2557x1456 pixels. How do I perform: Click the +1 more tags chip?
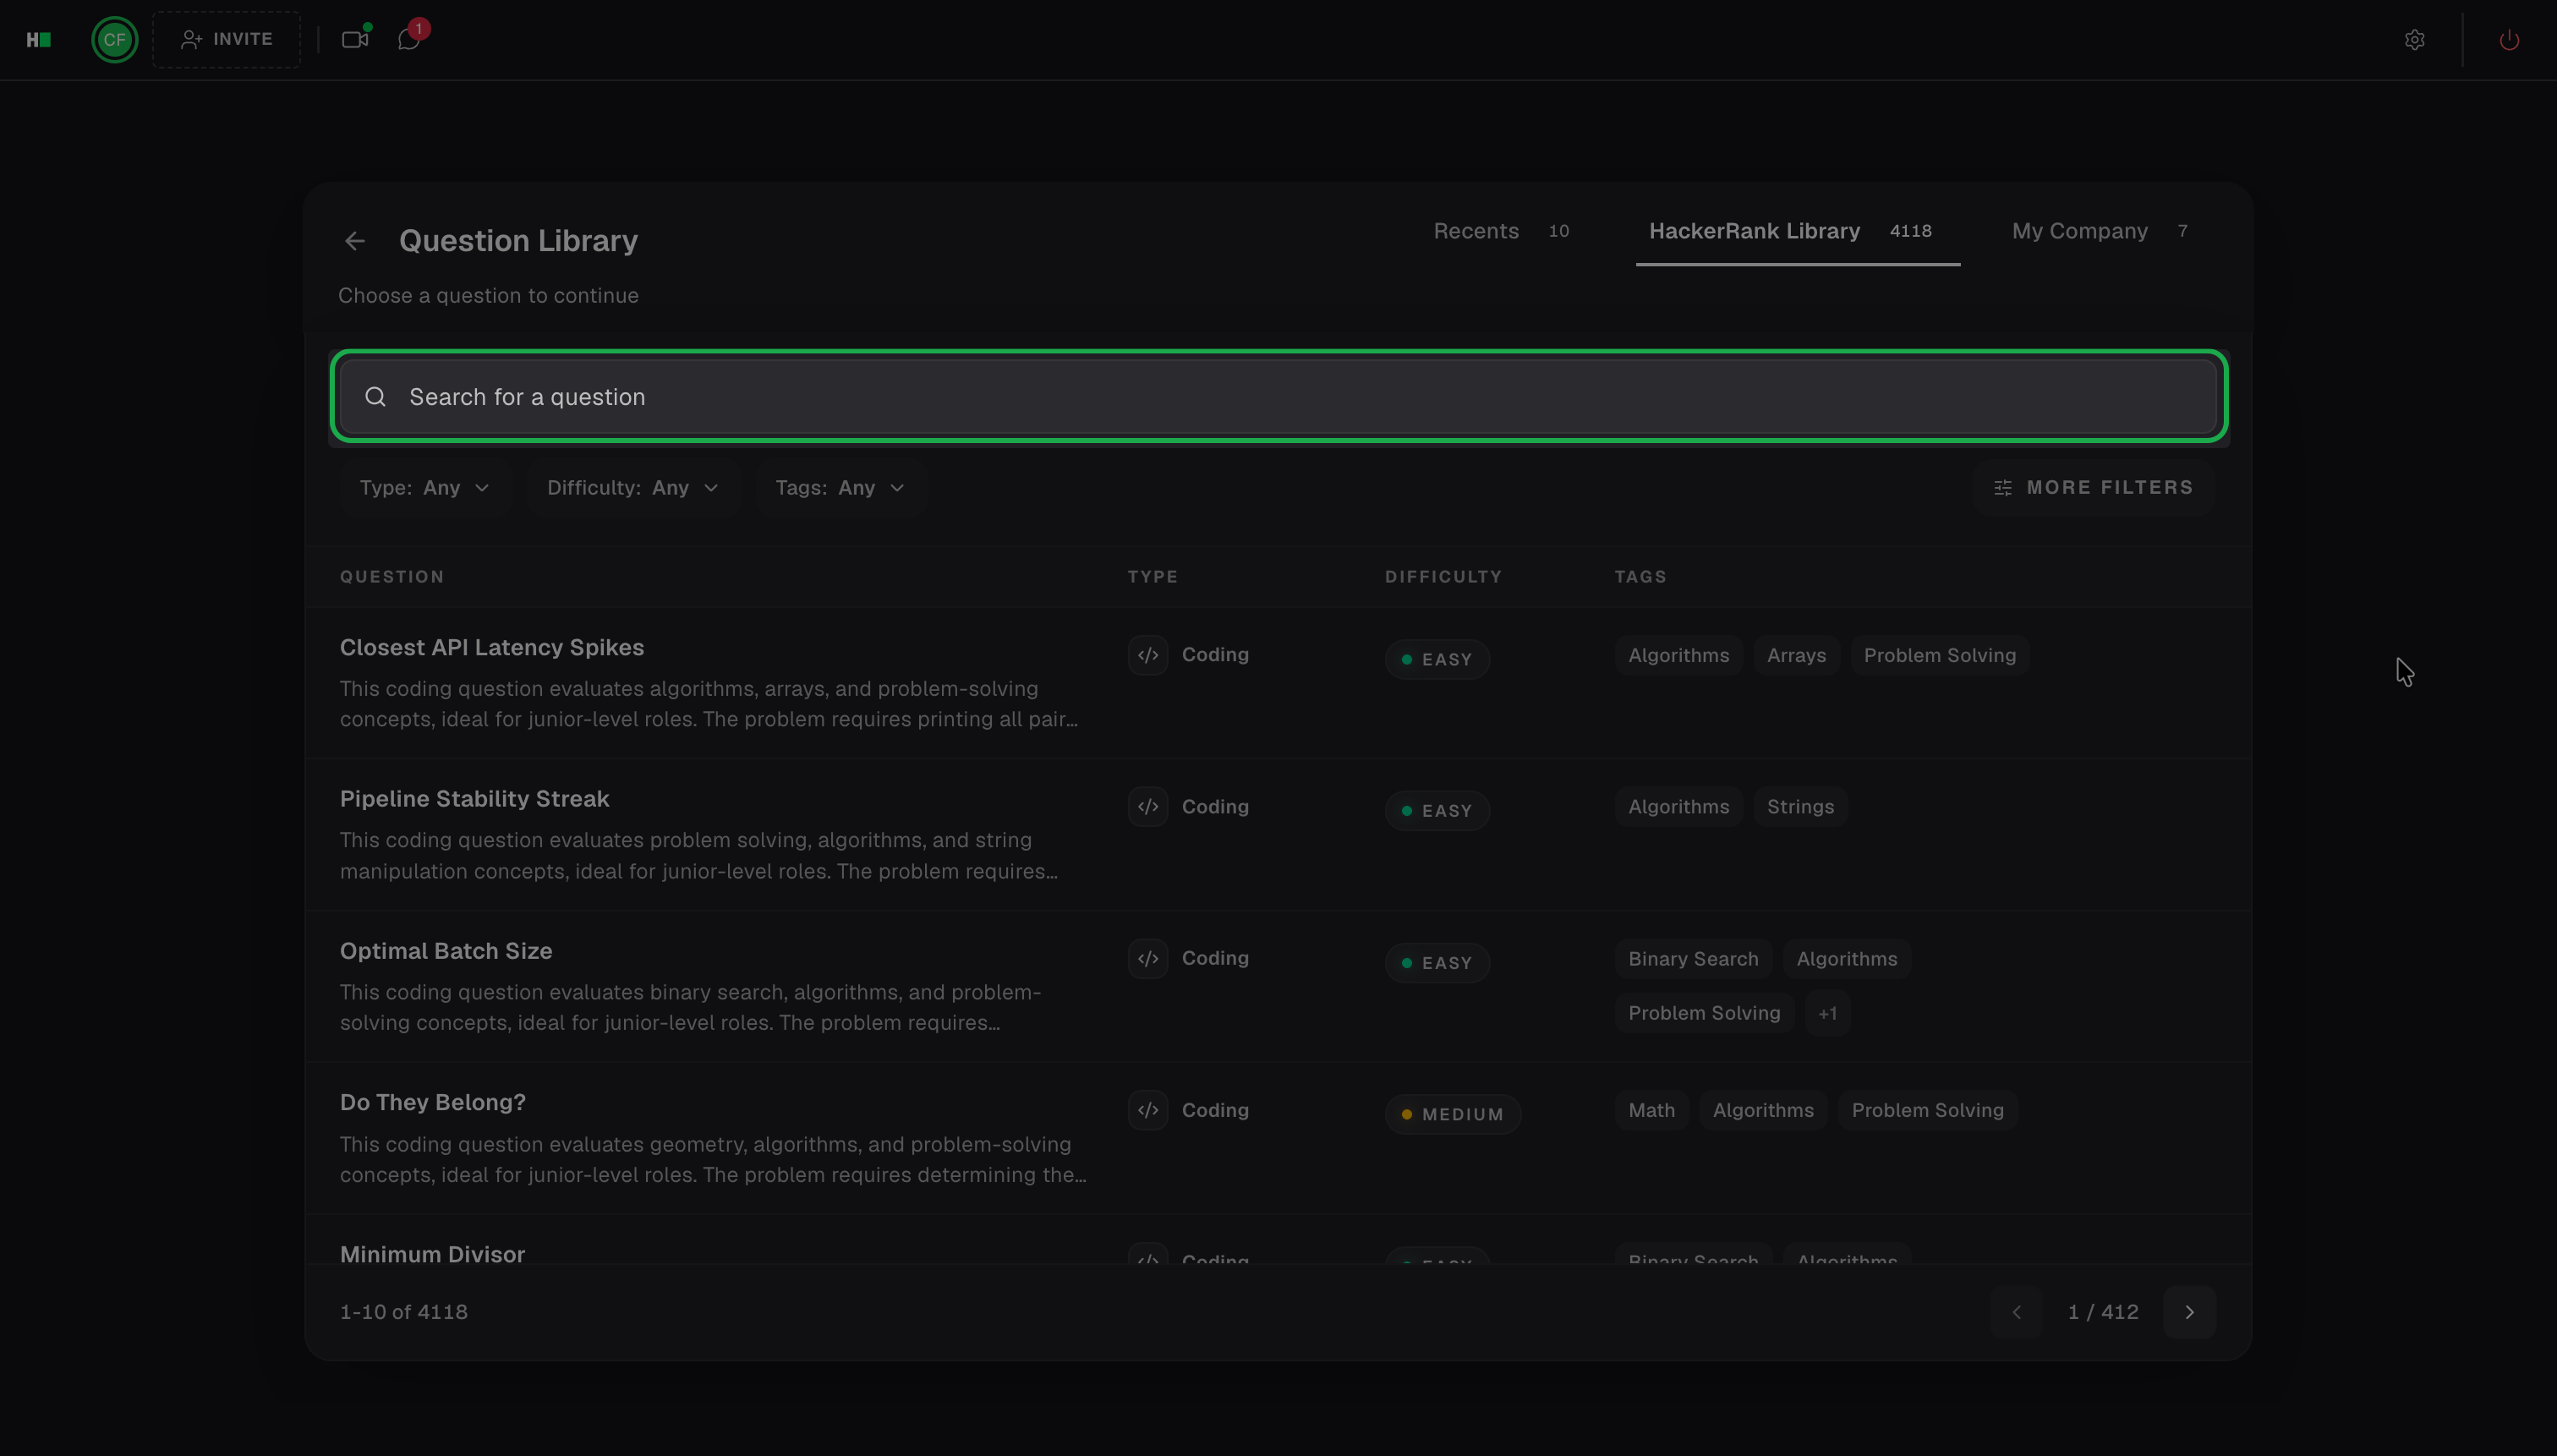[x=1827, y=1014]
